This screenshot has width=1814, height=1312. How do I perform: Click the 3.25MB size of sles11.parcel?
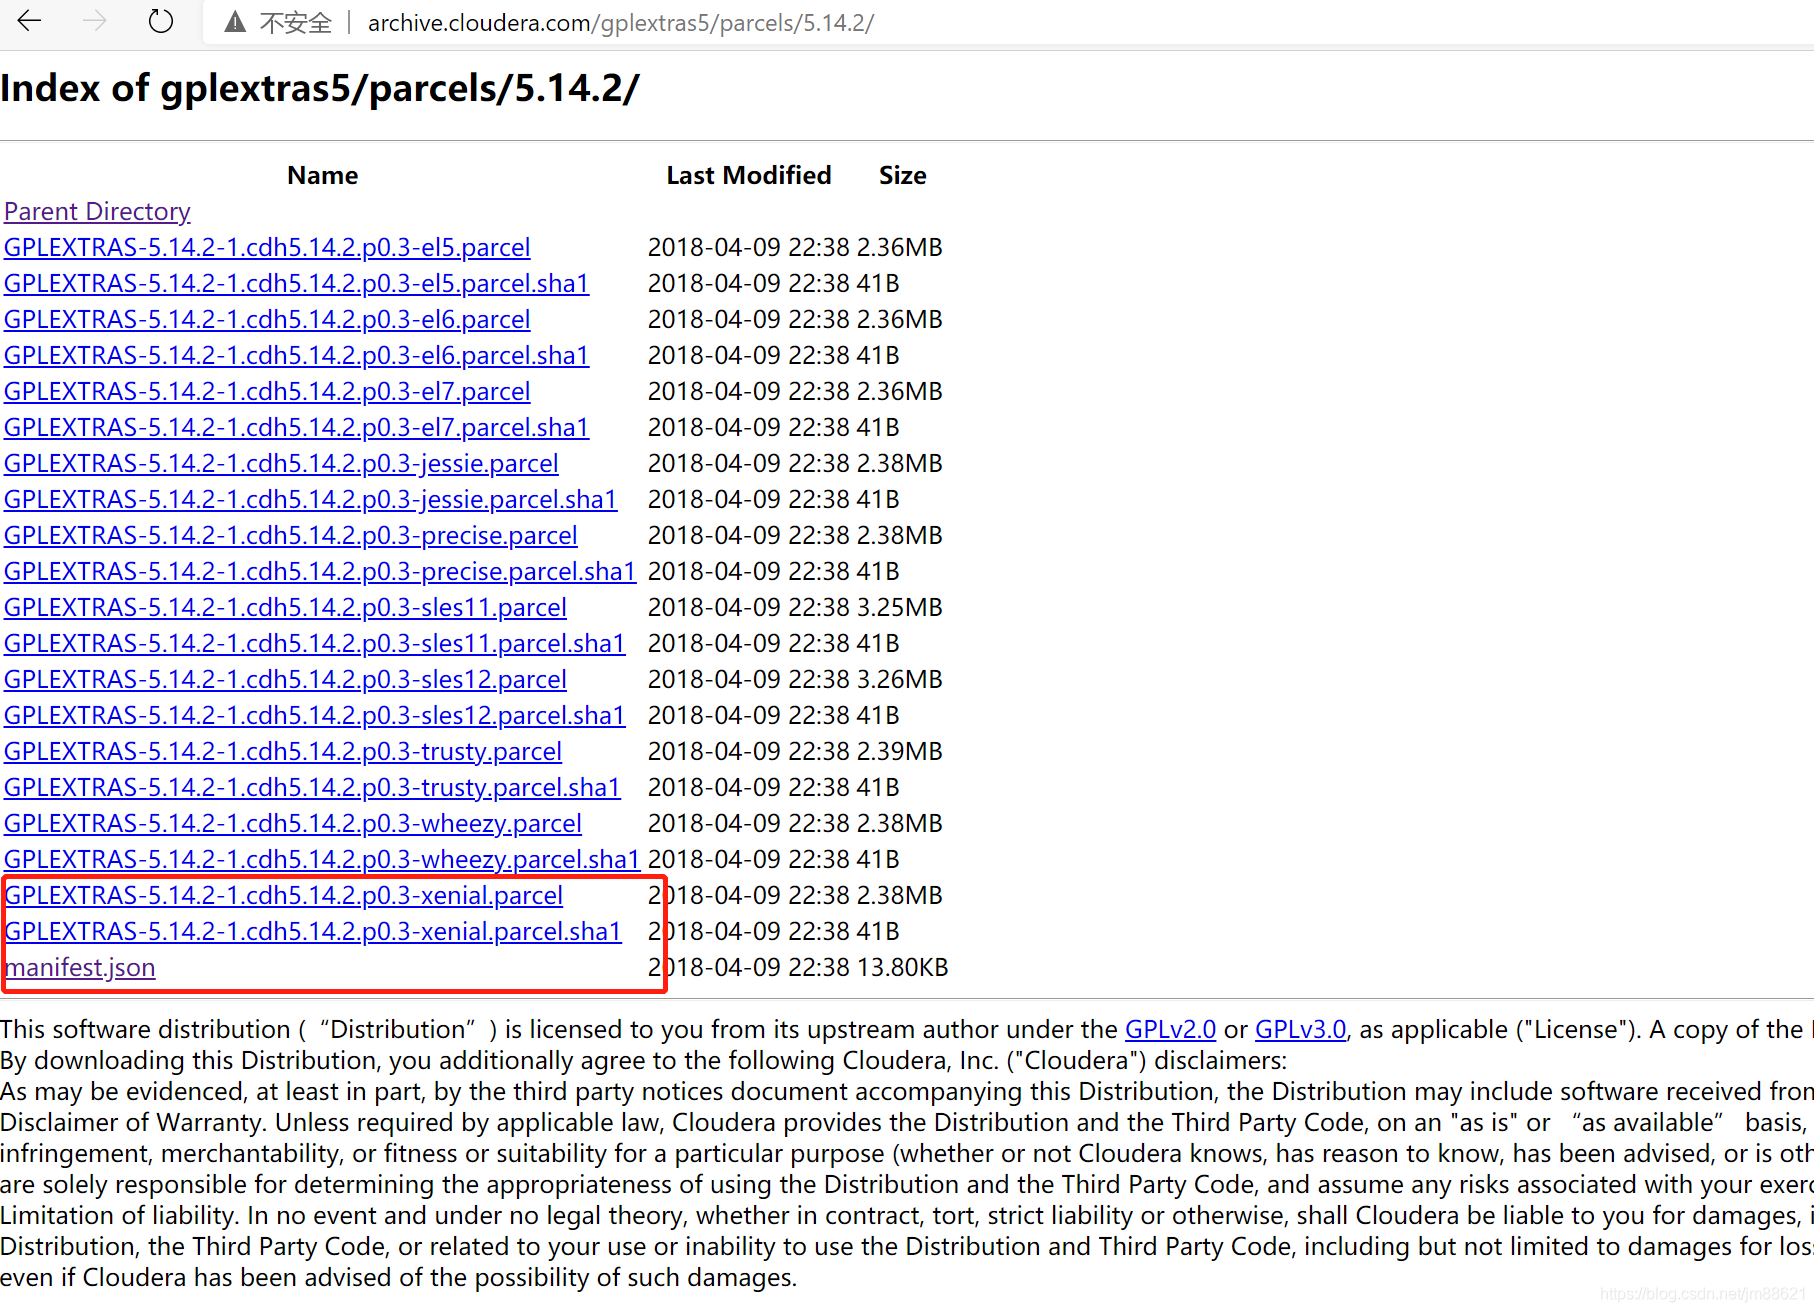[x=900, y=608]
